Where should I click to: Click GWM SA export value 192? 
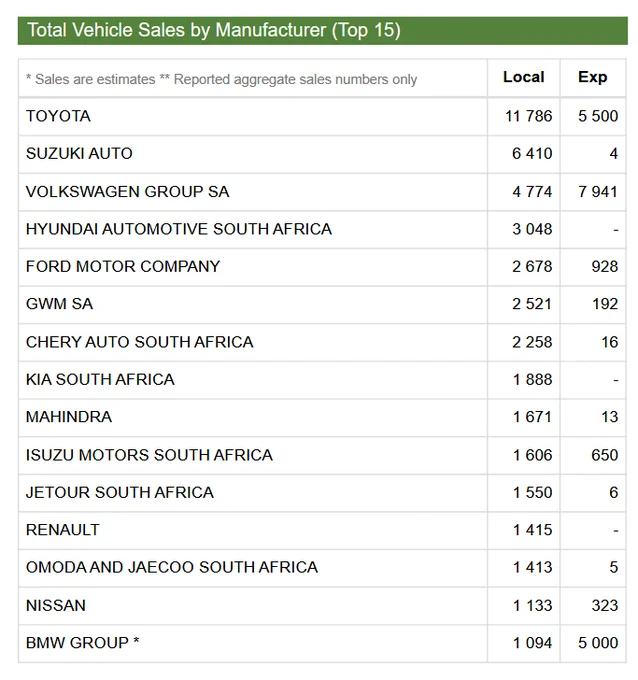[x=605, y=304]
